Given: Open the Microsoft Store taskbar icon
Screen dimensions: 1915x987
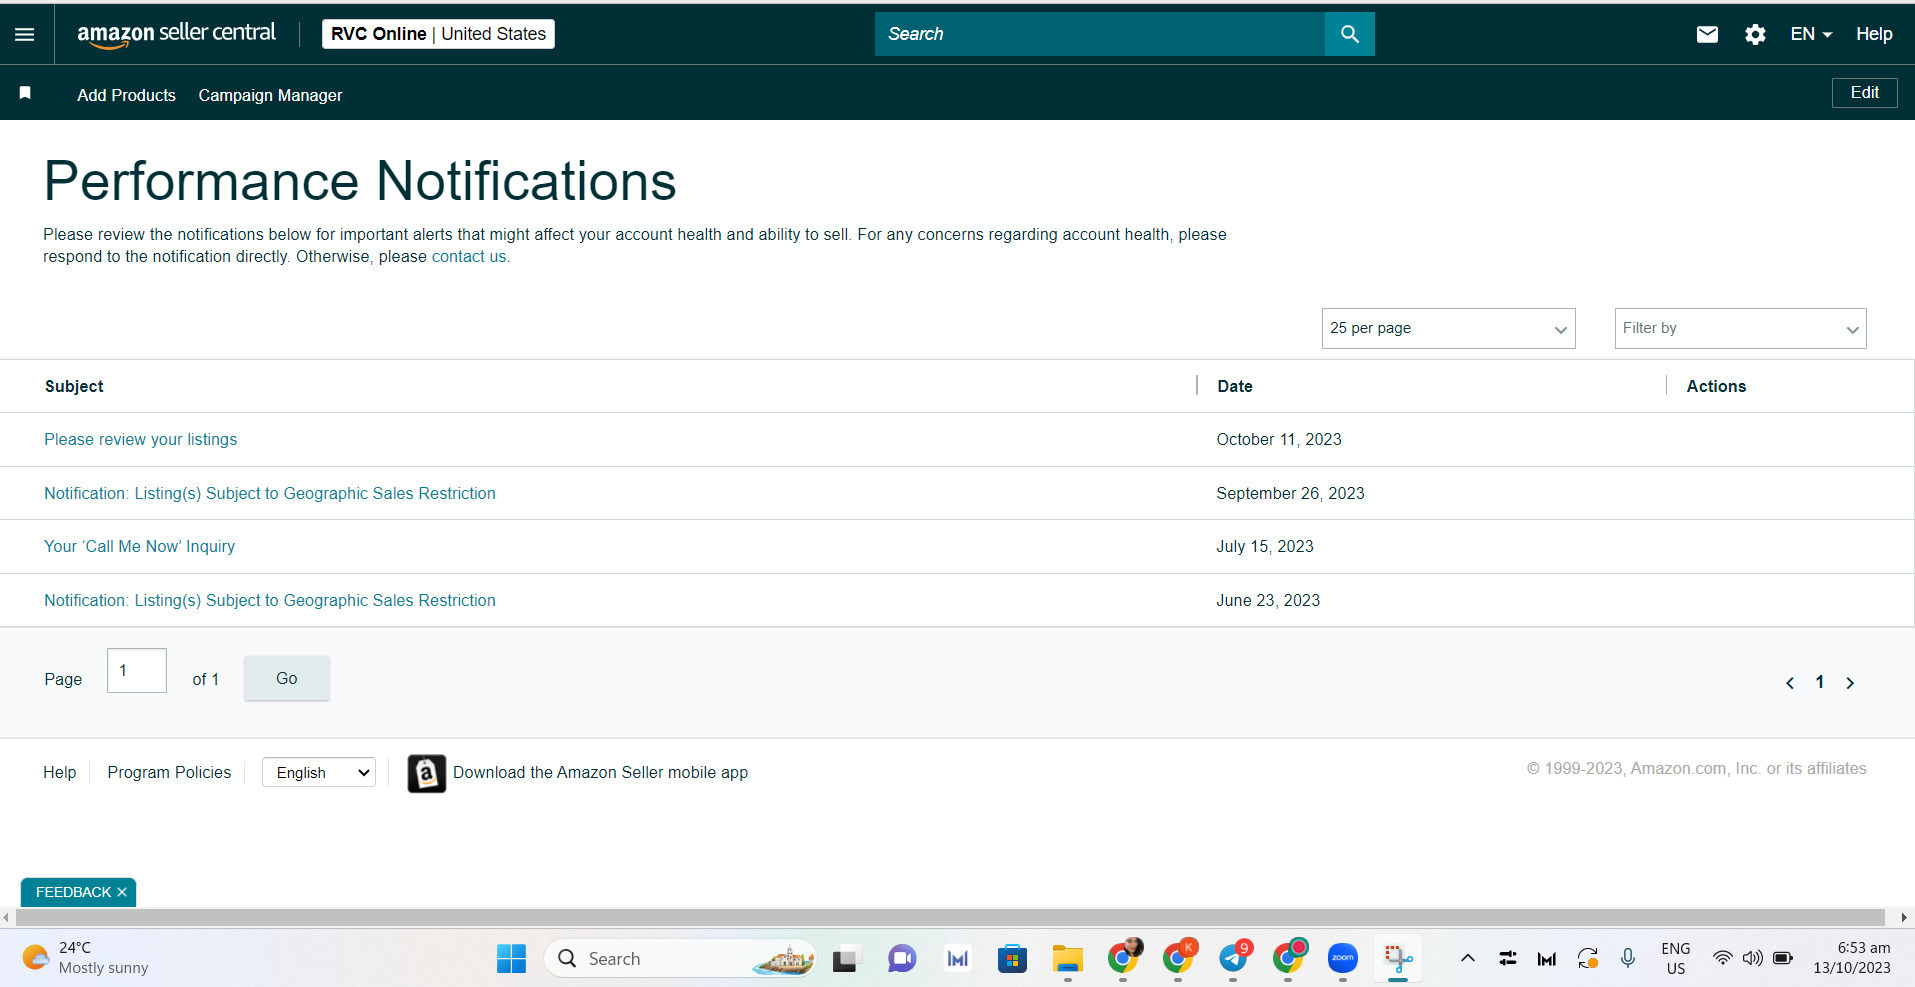Looking at the screenshot, I should pyautogui.click(x=1012, y=959).
